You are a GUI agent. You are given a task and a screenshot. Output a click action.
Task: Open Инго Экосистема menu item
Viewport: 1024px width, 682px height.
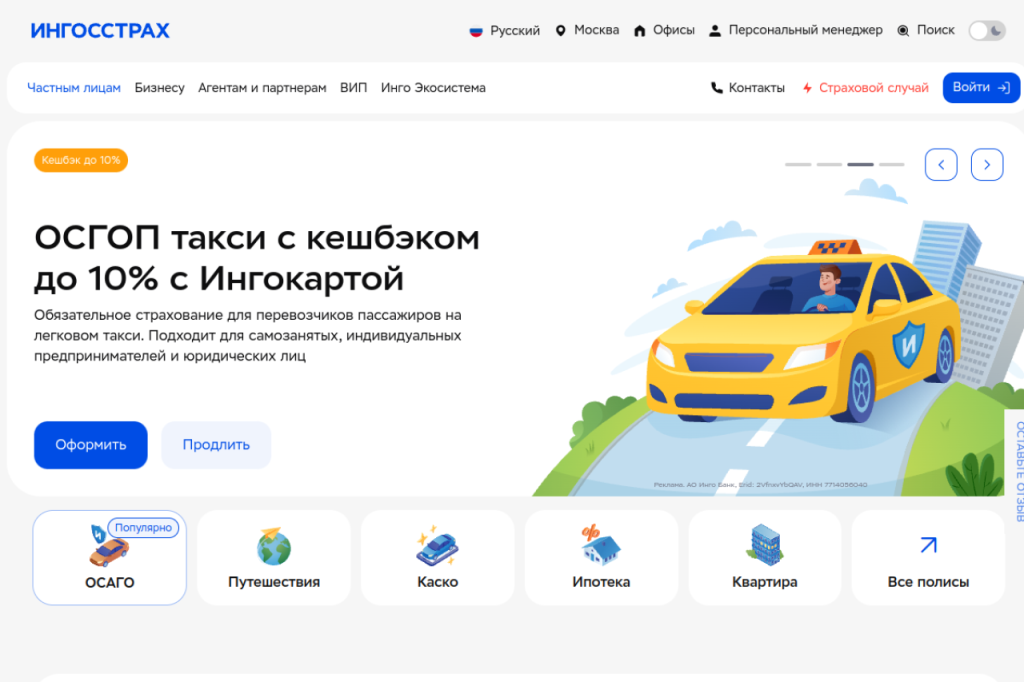coord(433,88)
